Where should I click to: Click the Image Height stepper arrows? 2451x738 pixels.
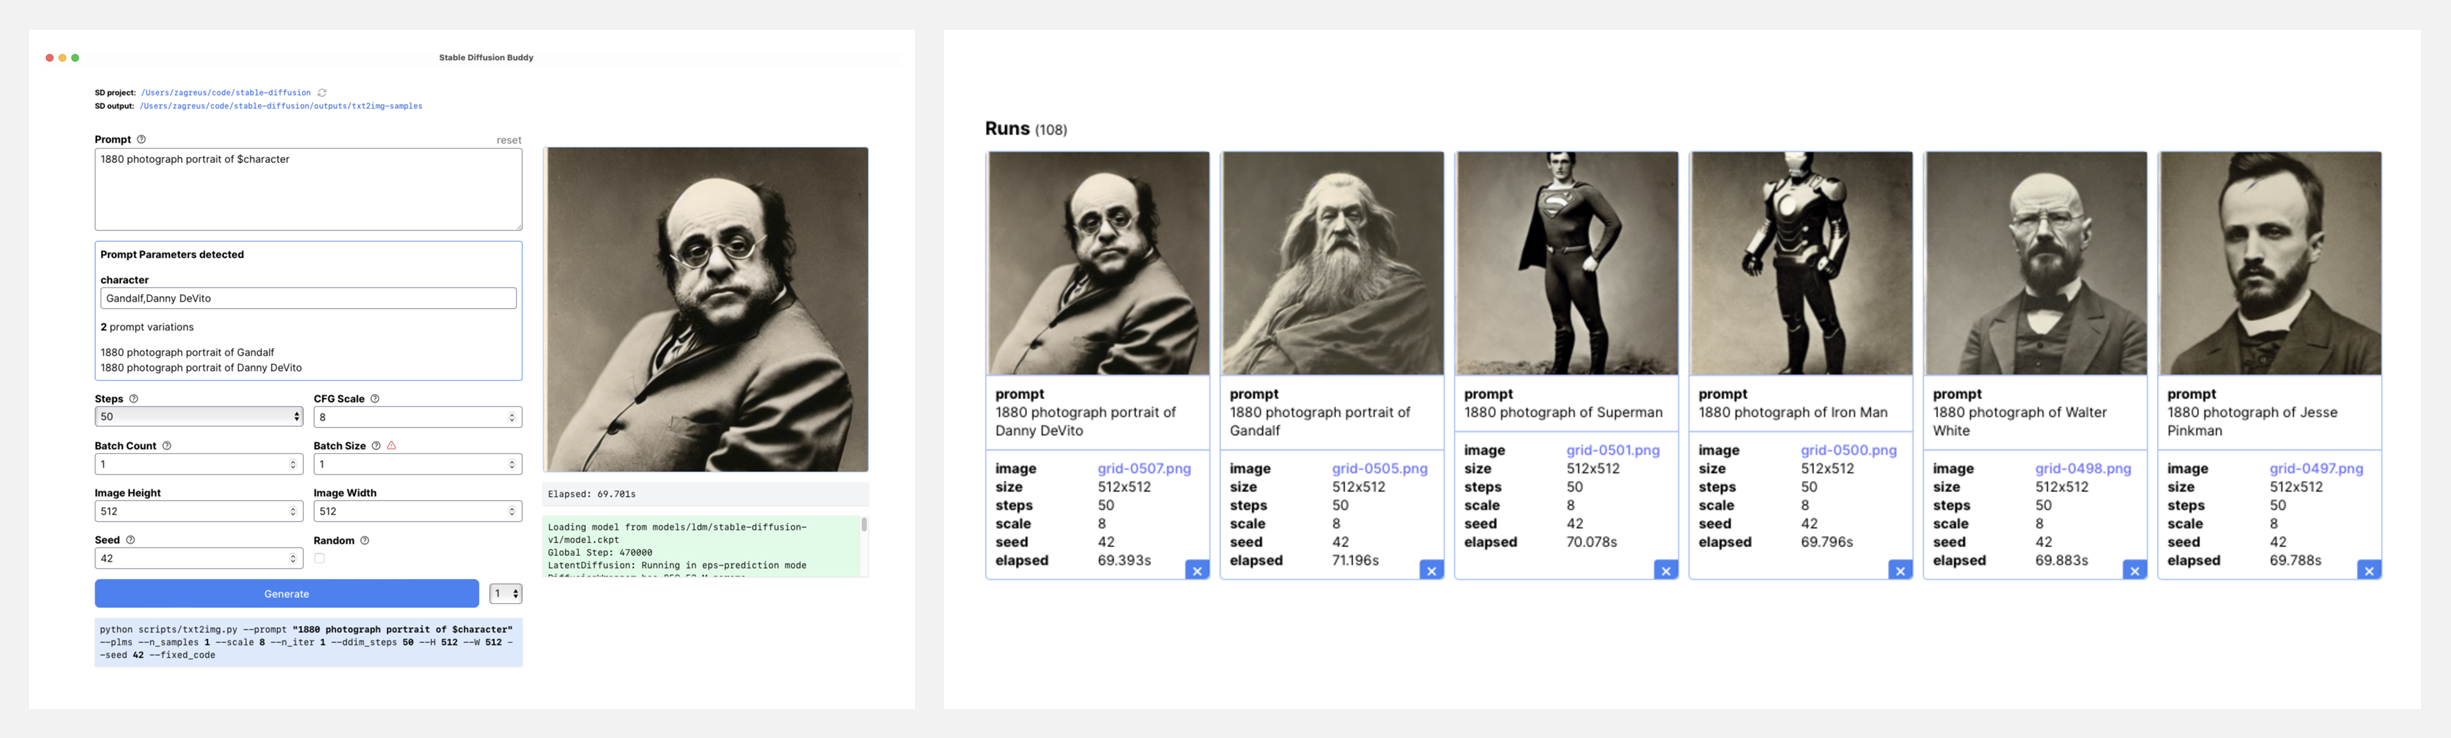click(x=293, y=511)
